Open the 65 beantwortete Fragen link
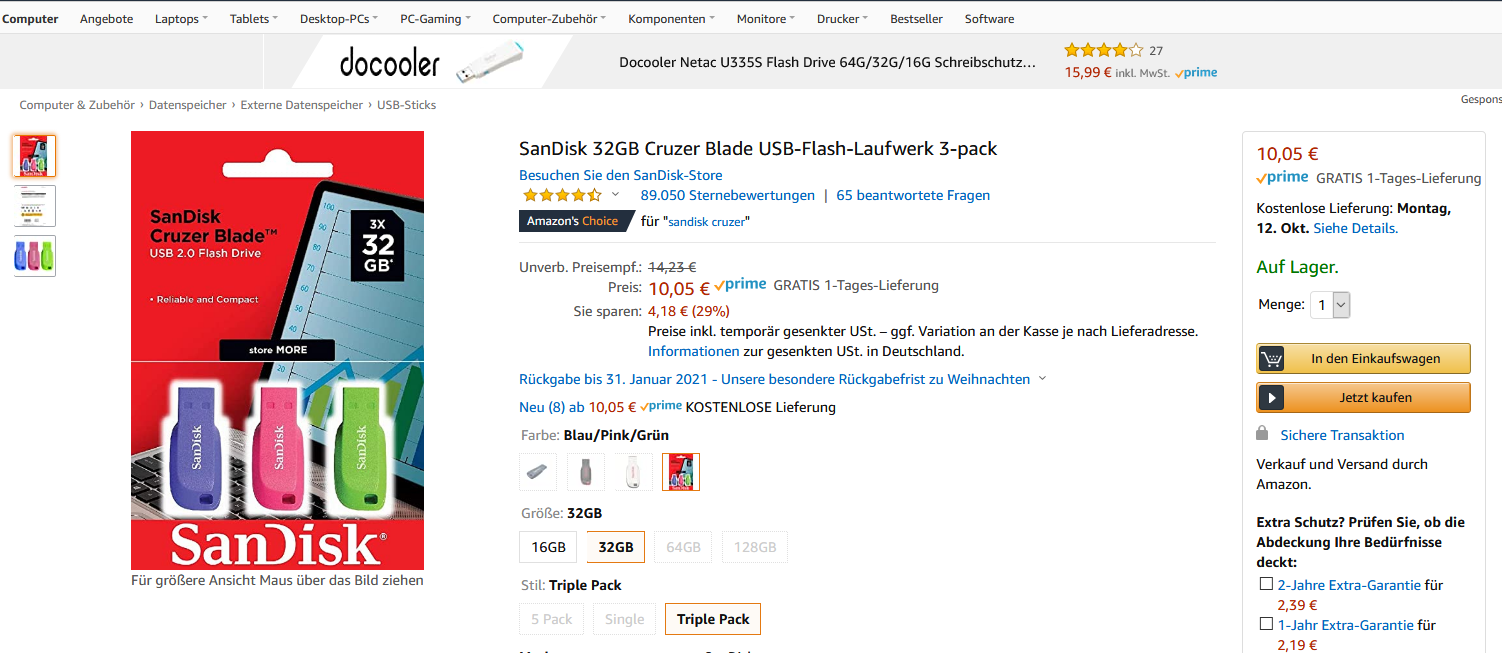 click(x=913, y=195)
